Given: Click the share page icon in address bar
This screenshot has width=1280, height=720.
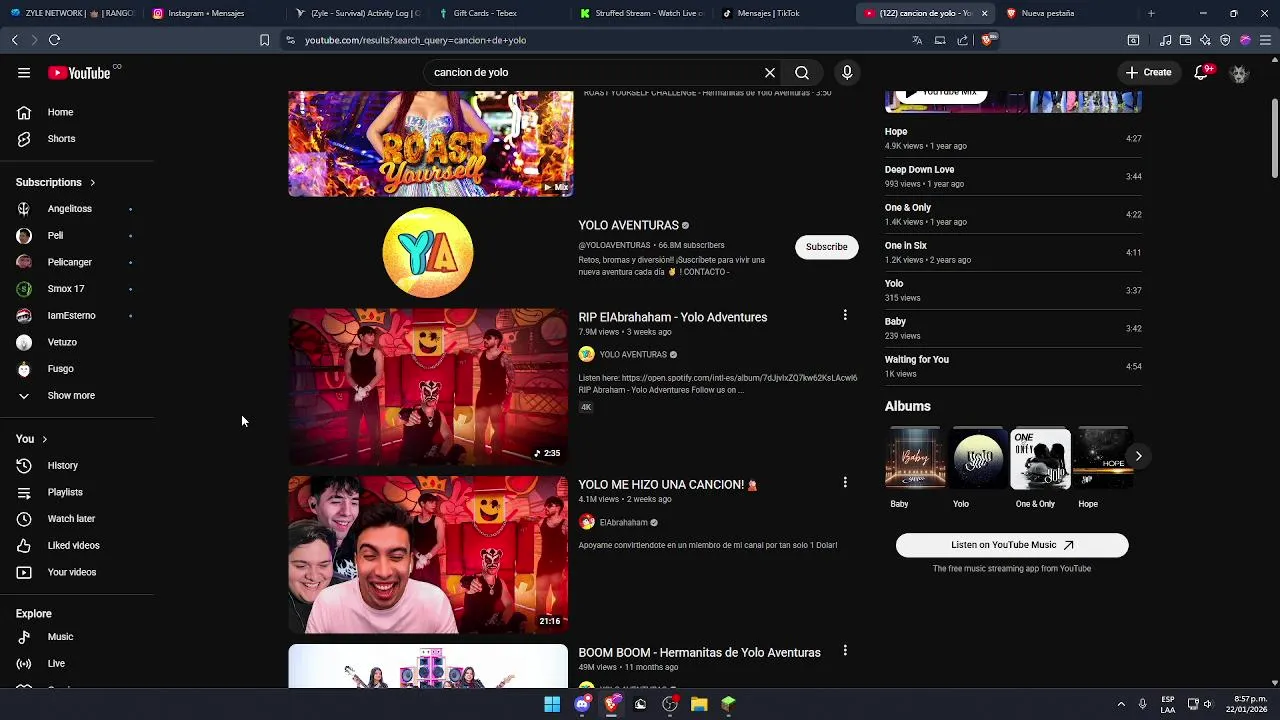Looking at the screenshot, I should [x=962, y=40].
